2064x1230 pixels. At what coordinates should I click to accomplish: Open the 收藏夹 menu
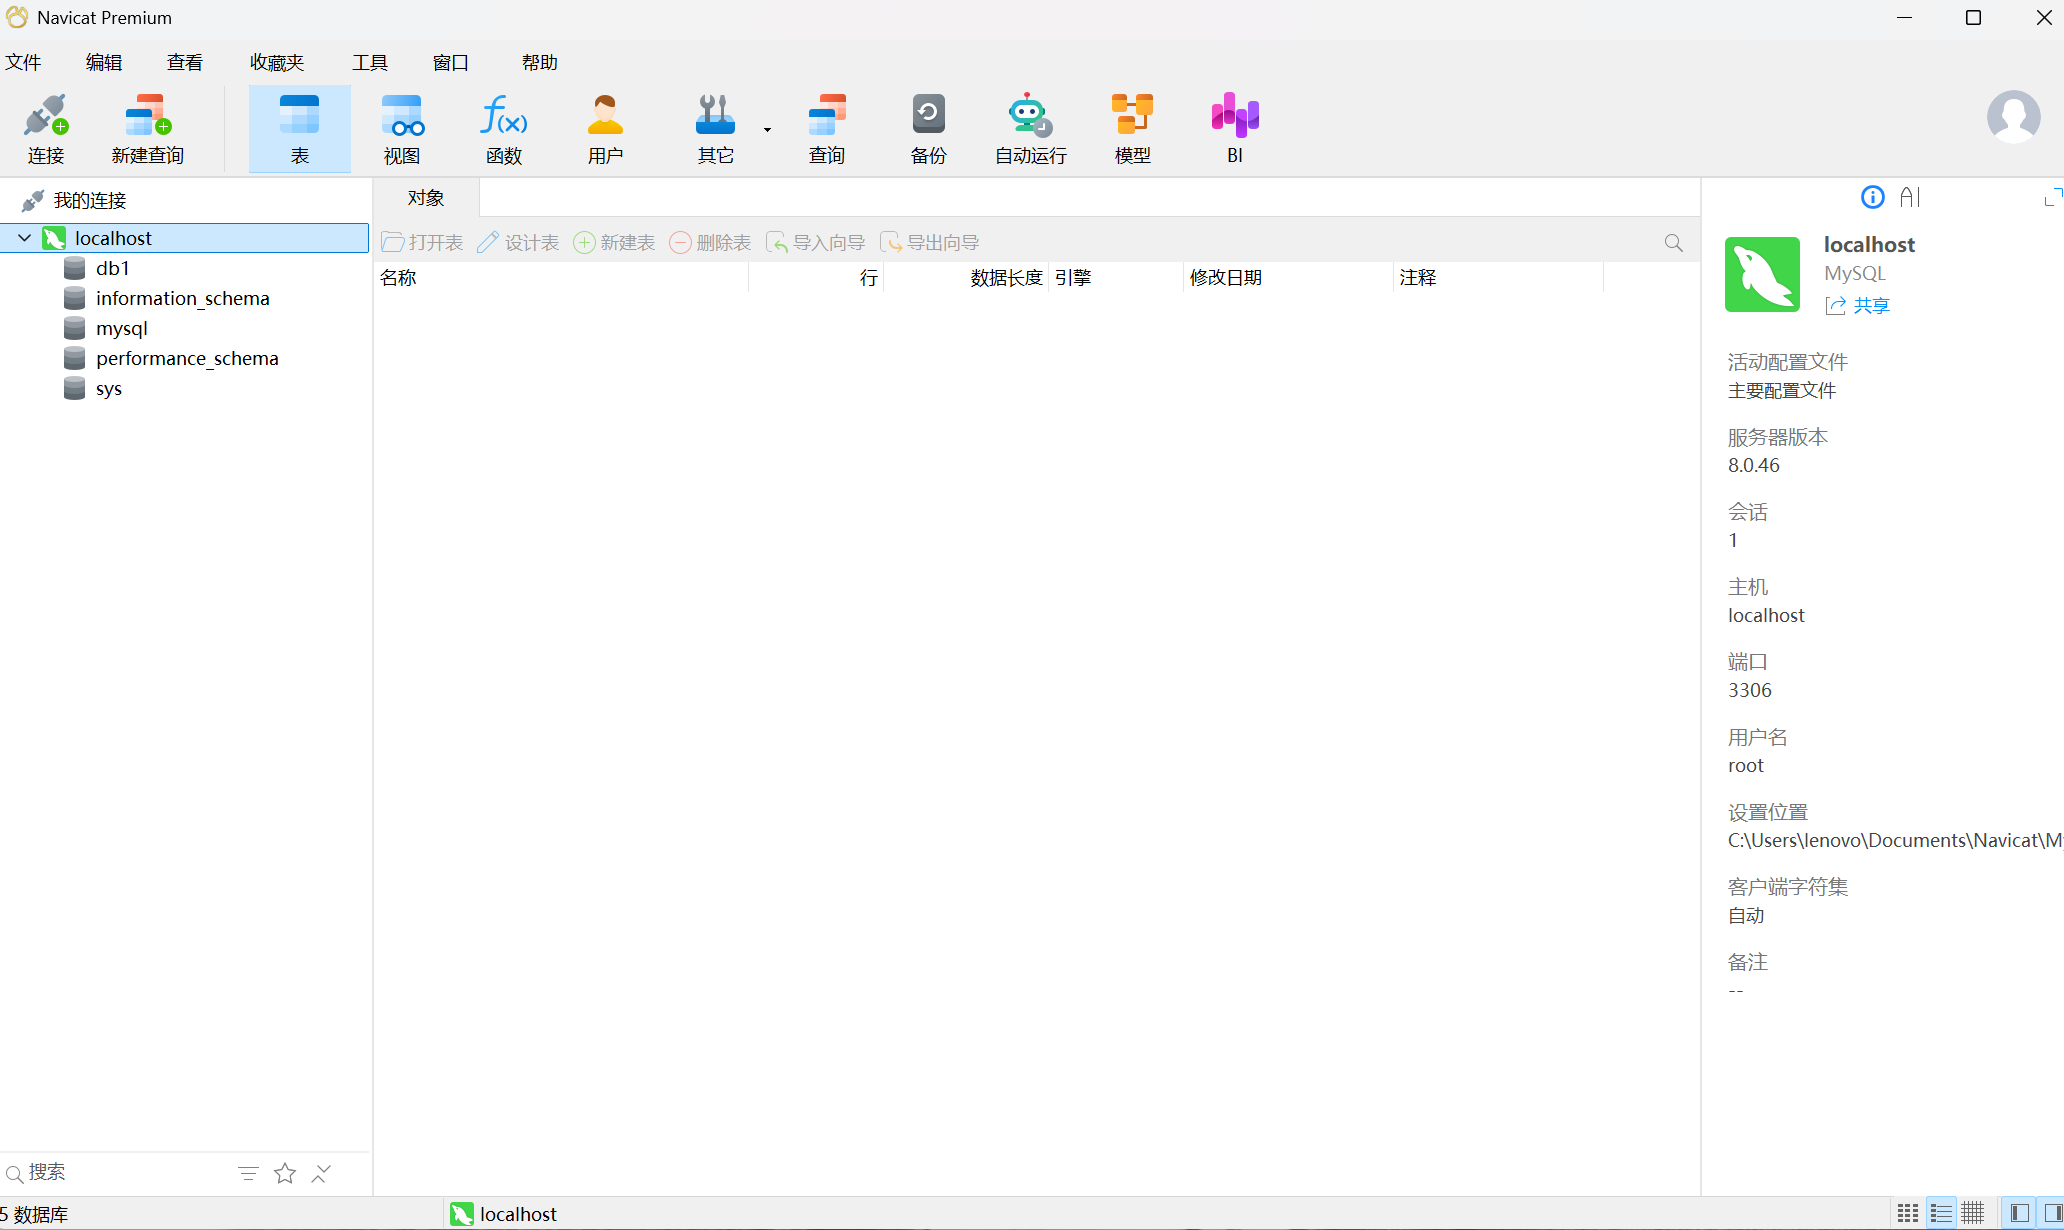[x=277, y=62]
